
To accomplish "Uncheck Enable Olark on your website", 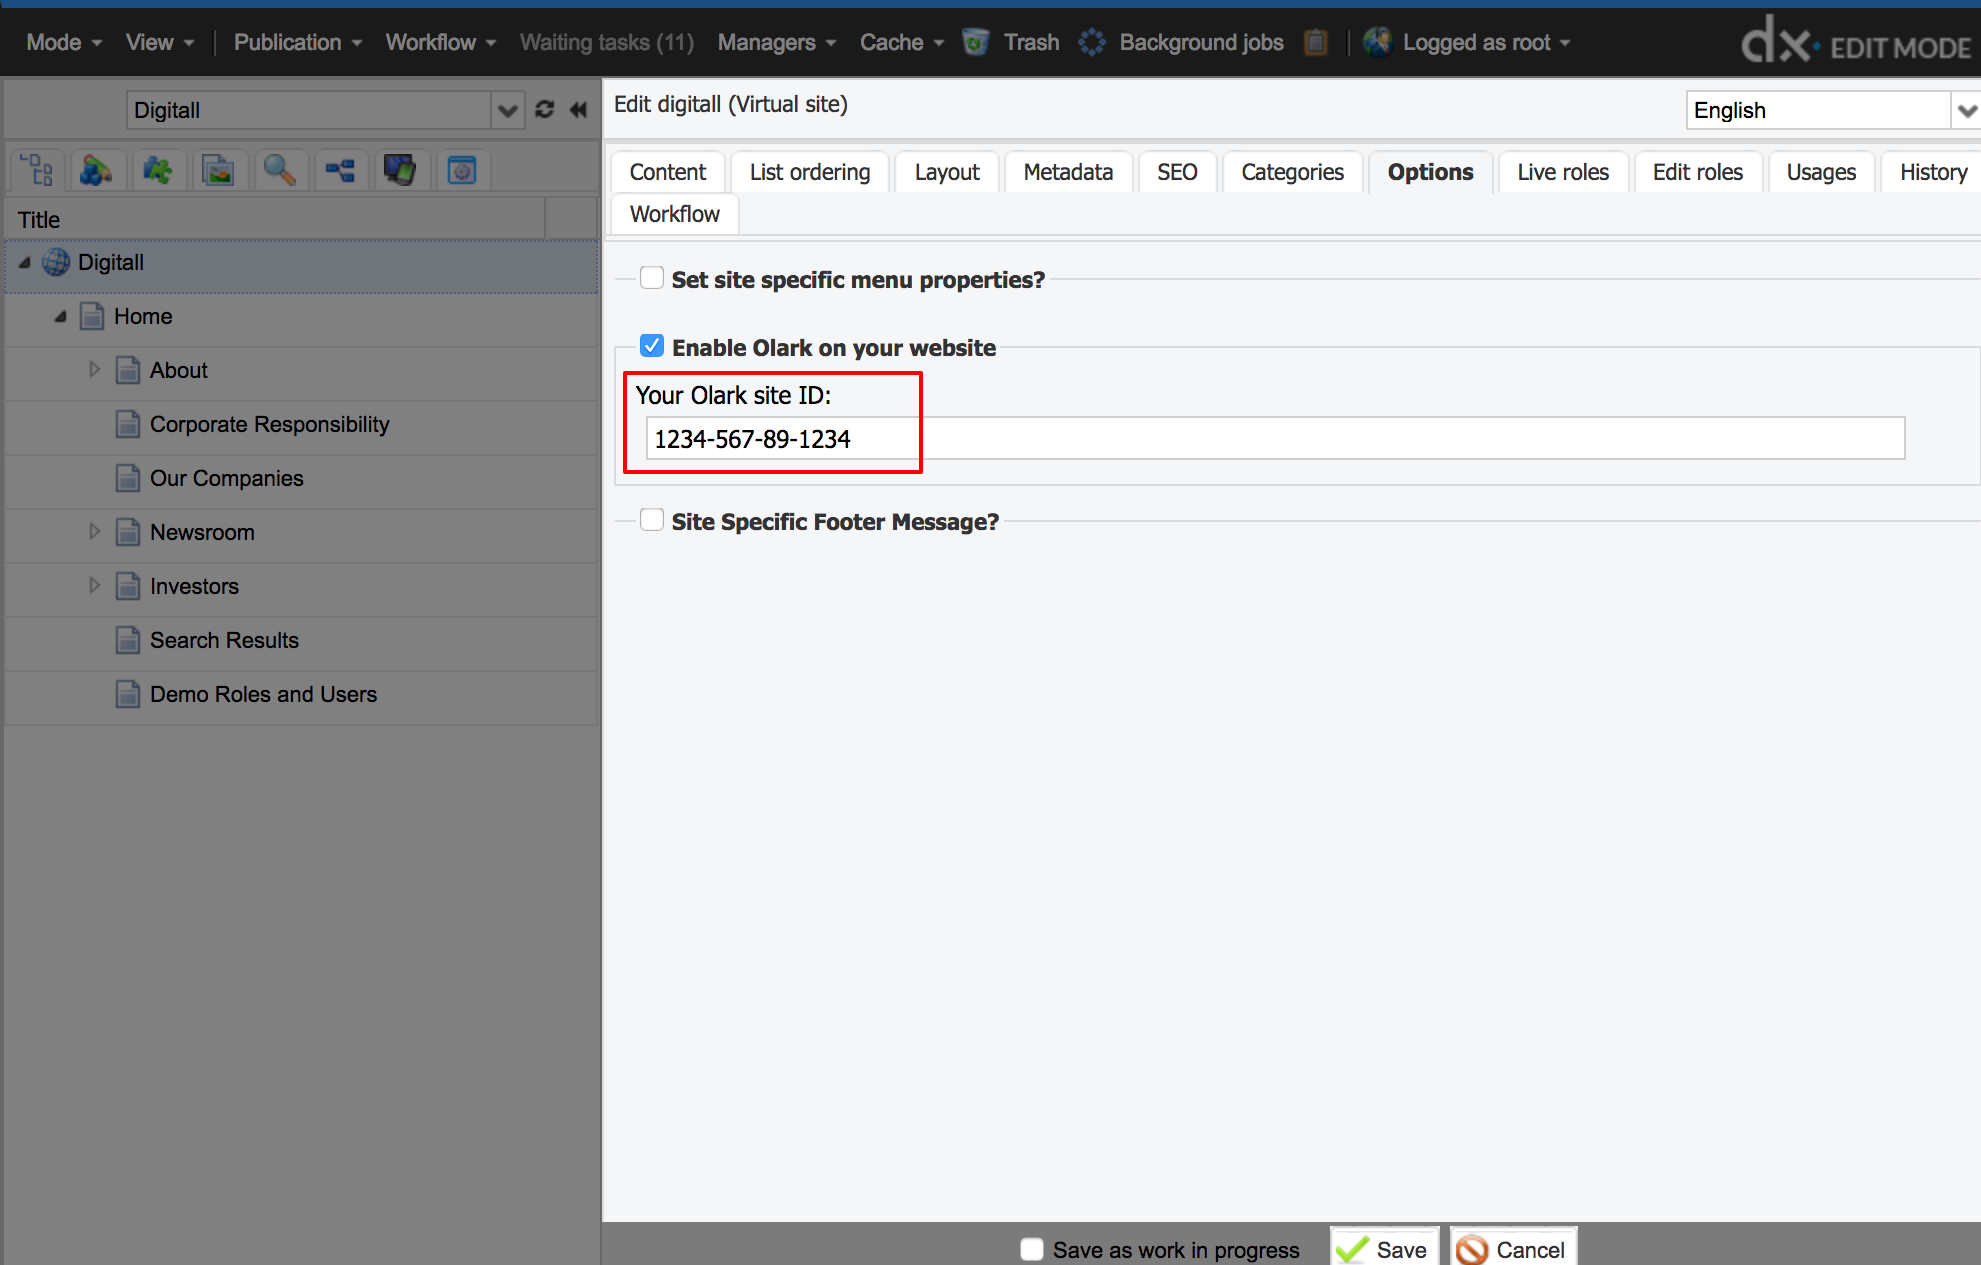I will (652, 346).
